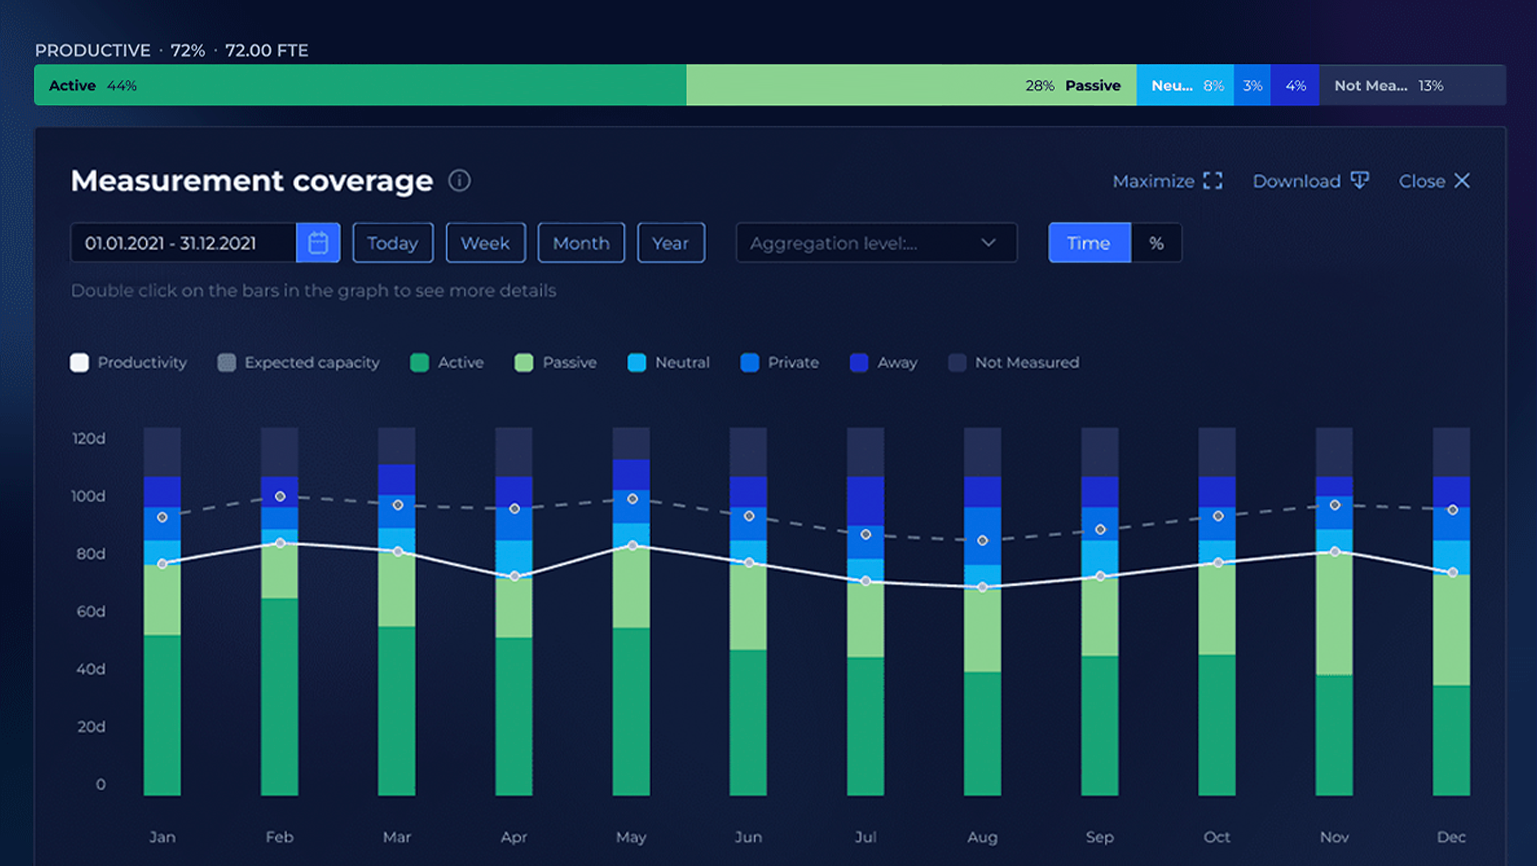Click the Dec productivity line data point
The height and width of the screenshot is (866, 1537).
(1453, 573)
